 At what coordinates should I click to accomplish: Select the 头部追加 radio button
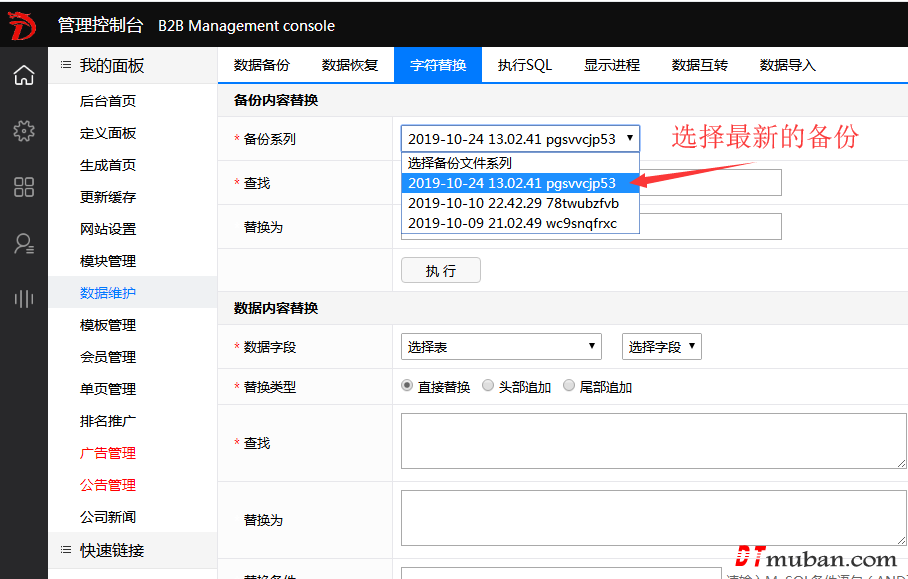point(488,386)
